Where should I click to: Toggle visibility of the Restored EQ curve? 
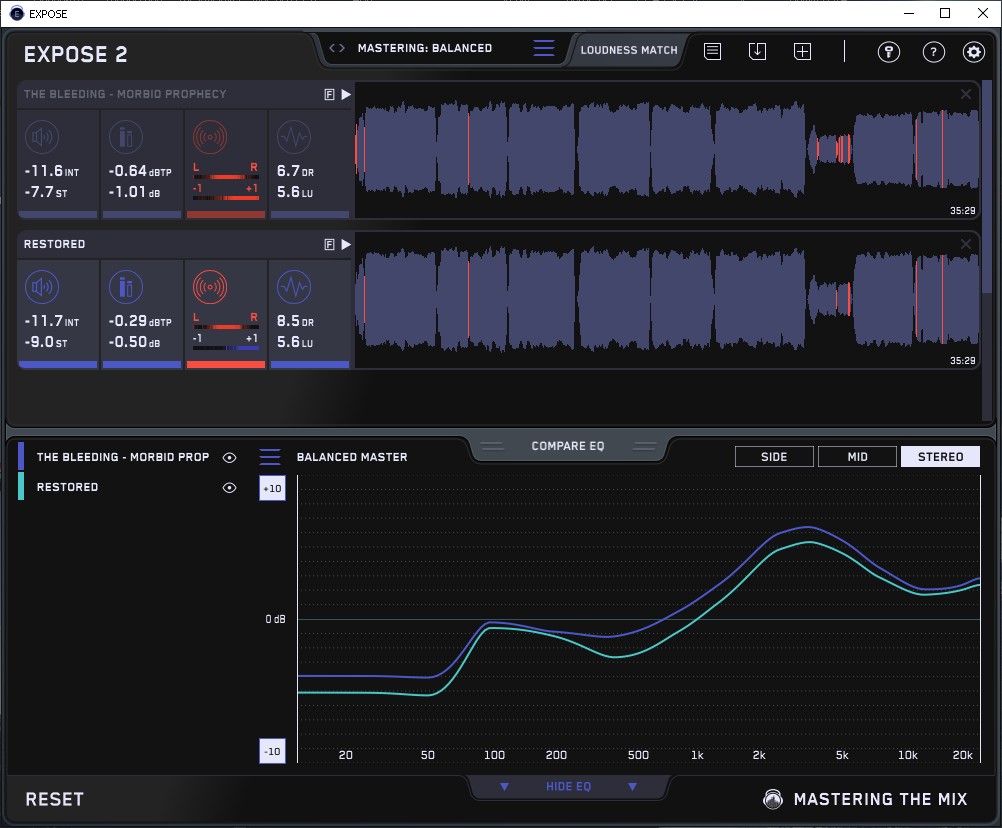(229, 487)
